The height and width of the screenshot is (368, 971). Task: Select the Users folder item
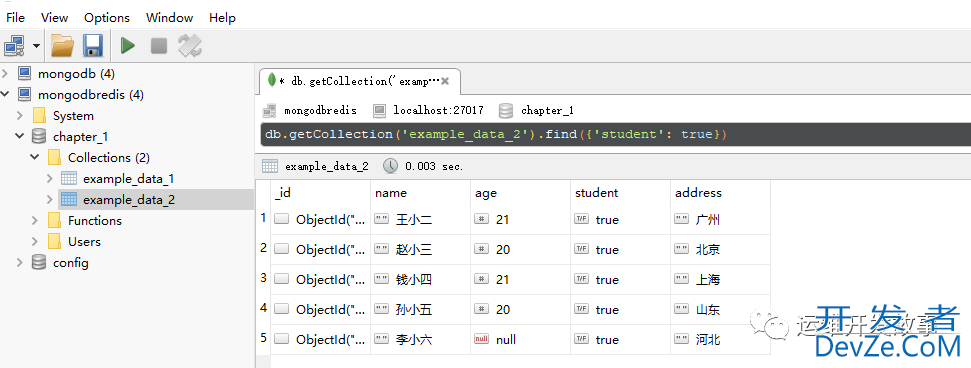[x=84, y=242]
